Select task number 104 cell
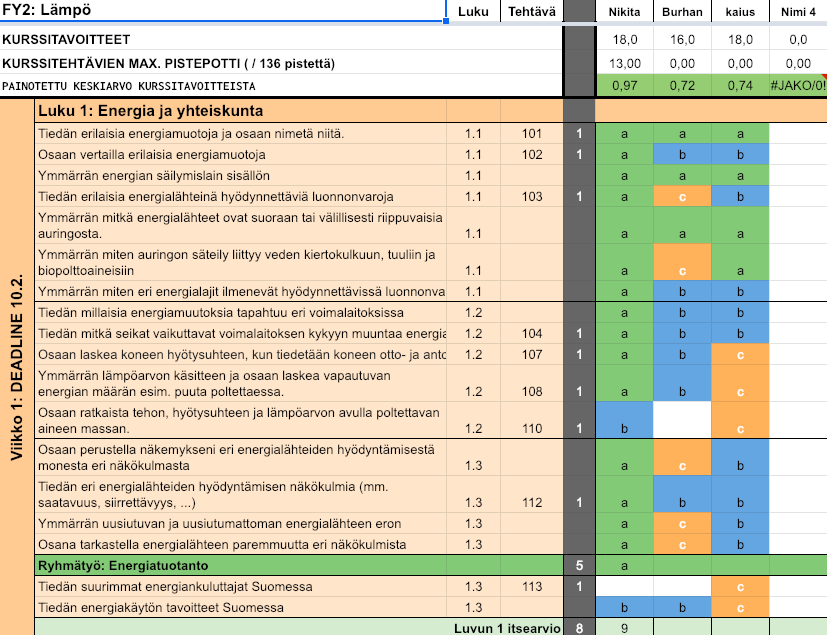The image size is (827, 635). click(x=532, y=333)
